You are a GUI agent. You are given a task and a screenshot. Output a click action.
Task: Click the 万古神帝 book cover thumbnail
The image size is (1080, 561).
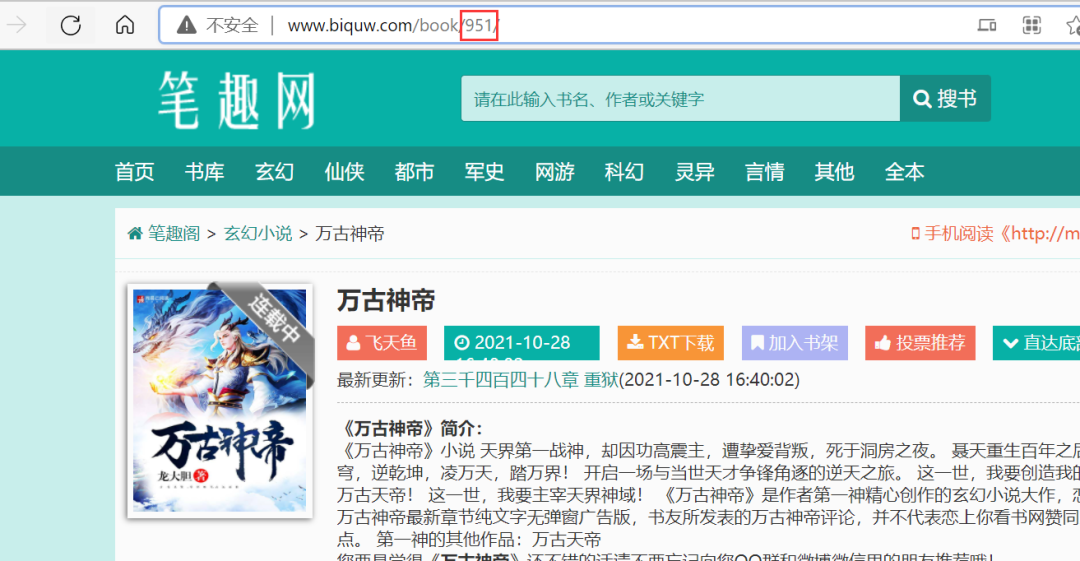pyautogui.click(x=220, y=400)
